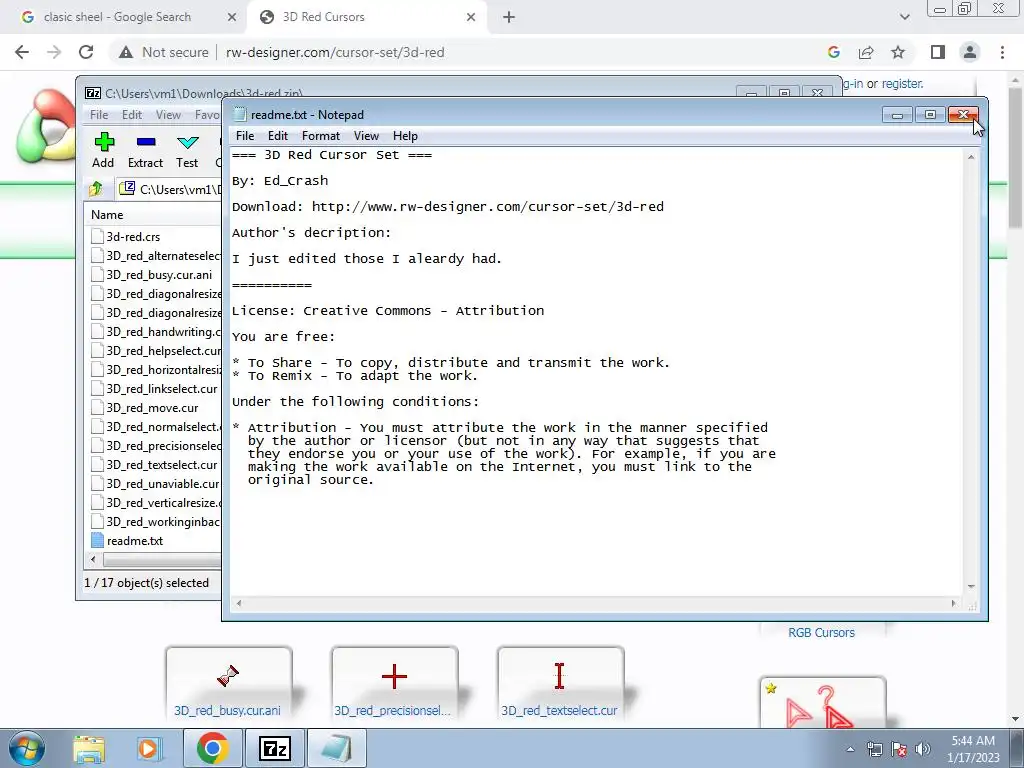Open 7-Zip Edit menu
The image size is (1024, 768).
coord(132,115)
